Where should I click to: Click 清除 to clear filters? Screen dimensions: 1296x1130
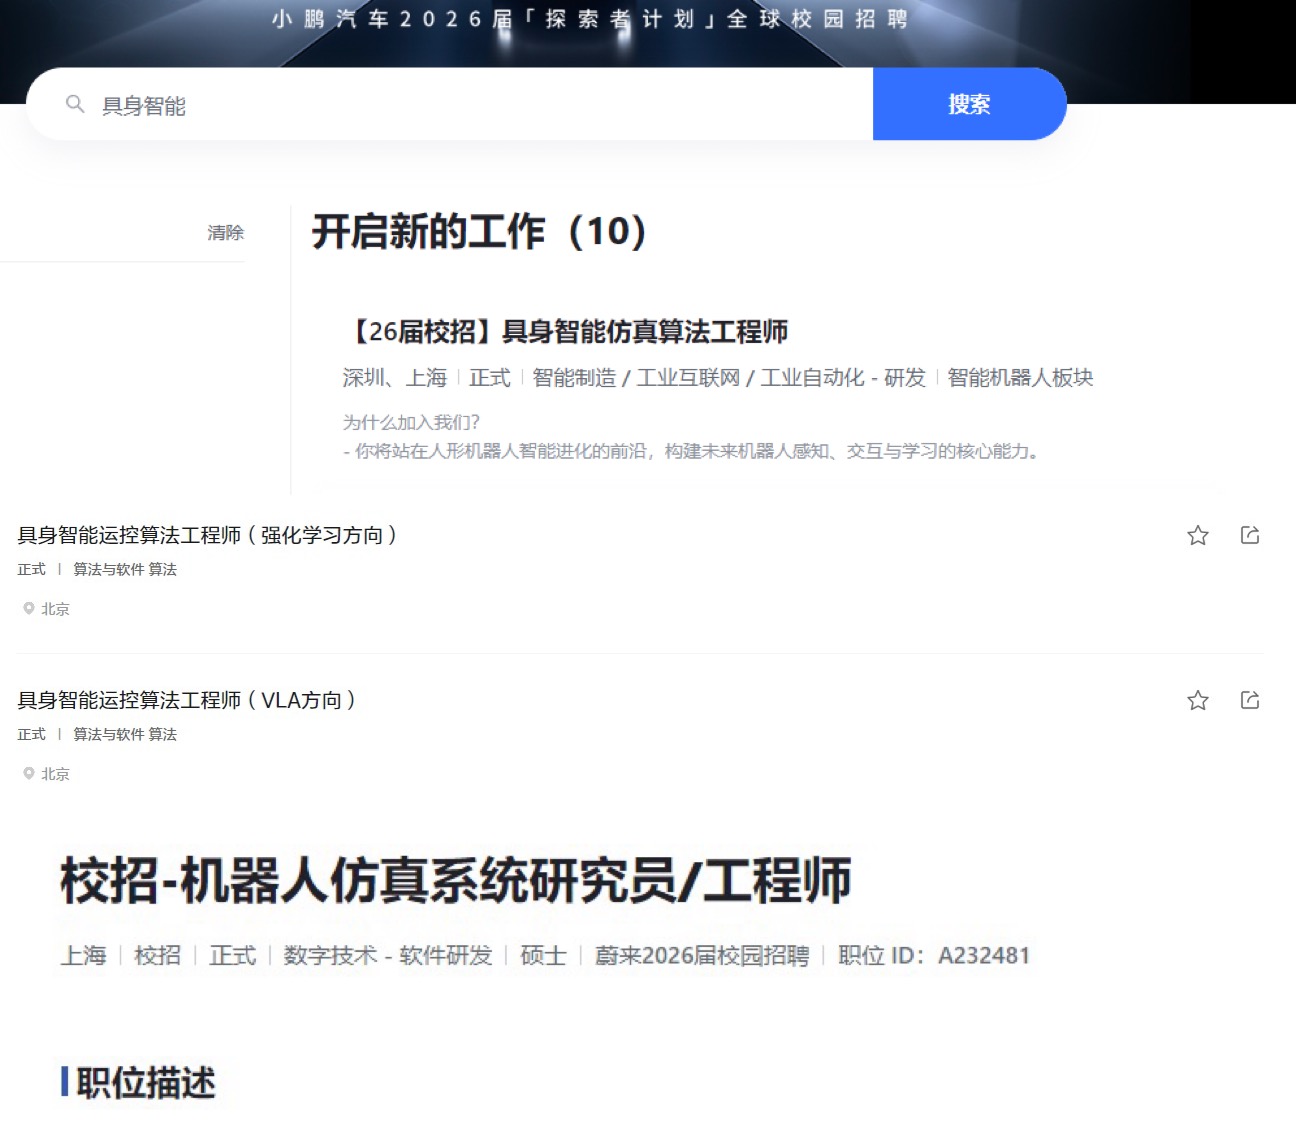point(225,233)
